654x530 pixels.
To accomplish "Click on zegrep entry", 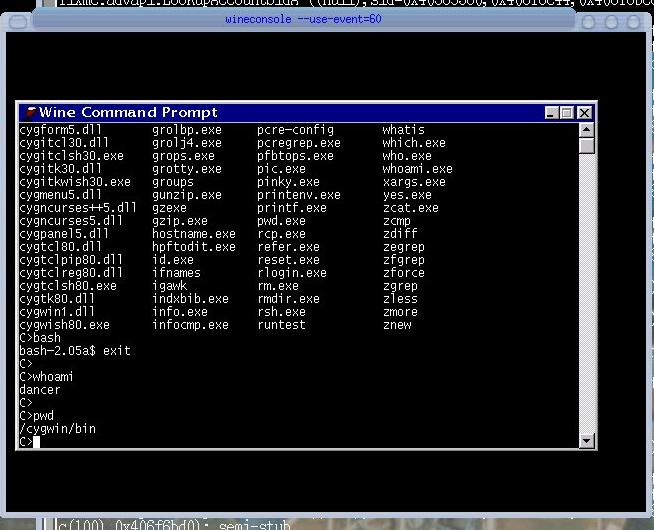I will [404, 246].
